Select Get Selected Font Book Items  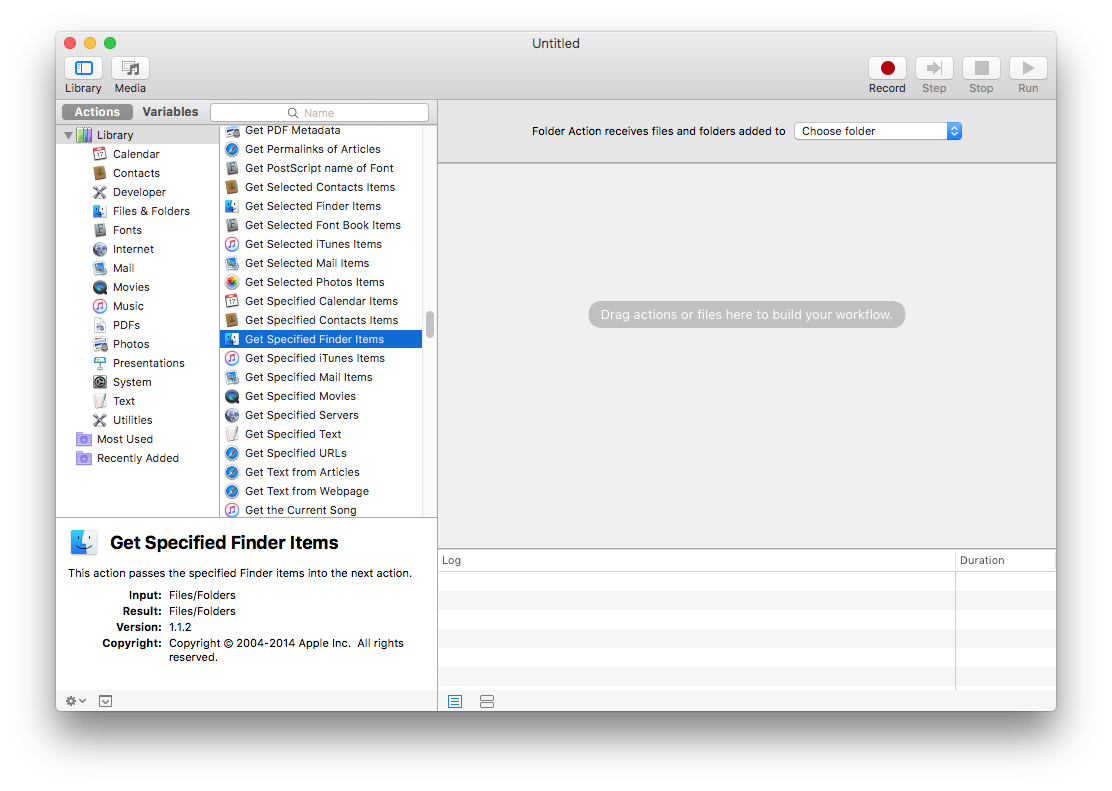point(321,226)
